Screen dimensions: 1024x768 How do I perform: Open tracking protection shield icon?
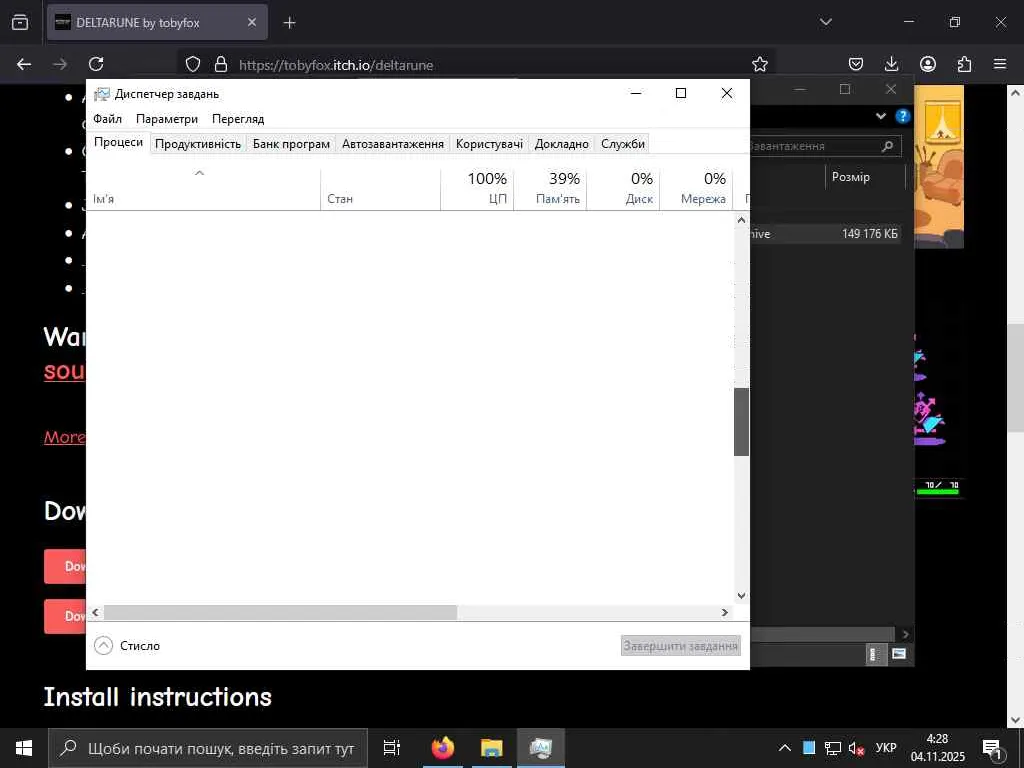(193, 64)
